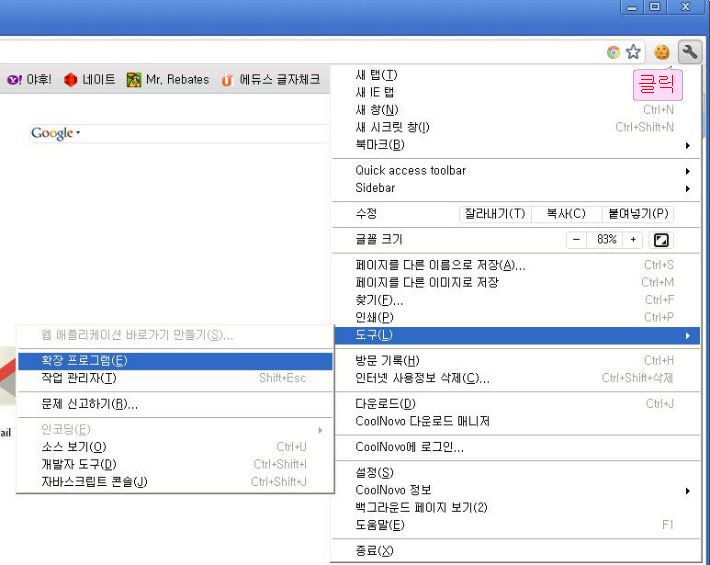Open the Mr. Rebates bookmark

click(168, 80)
